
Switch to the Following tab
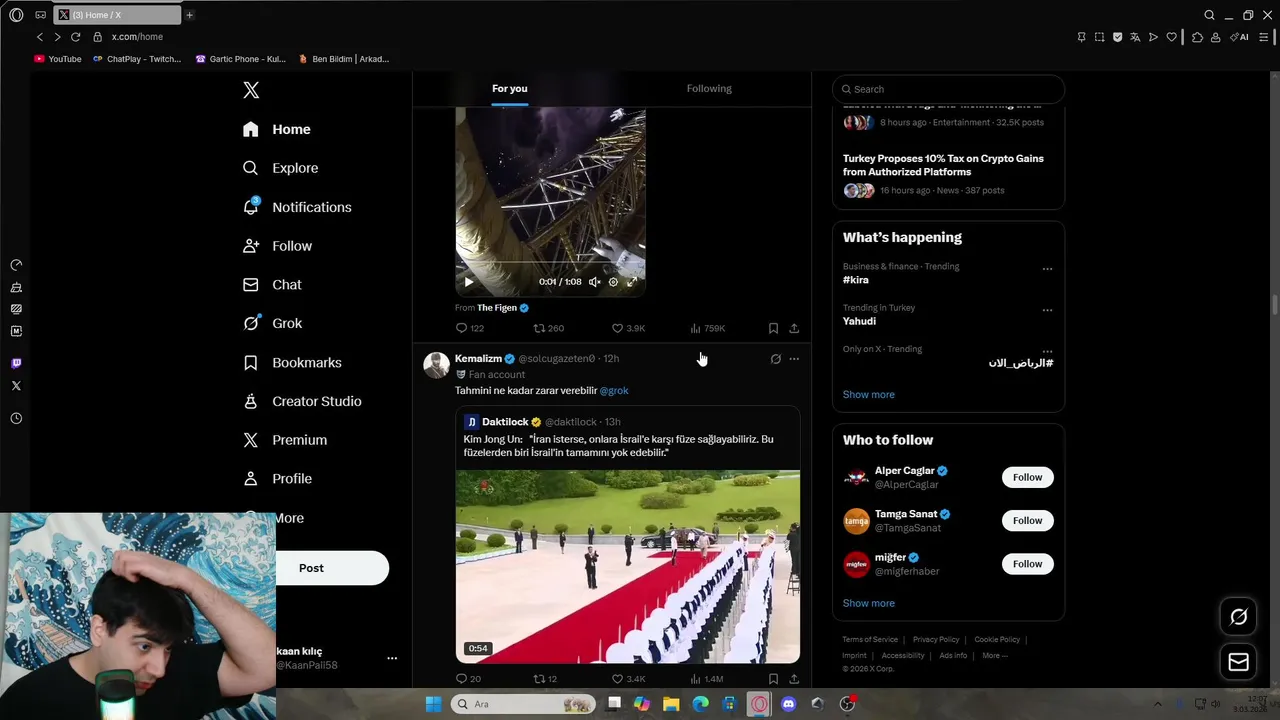(x=709, y=88)
